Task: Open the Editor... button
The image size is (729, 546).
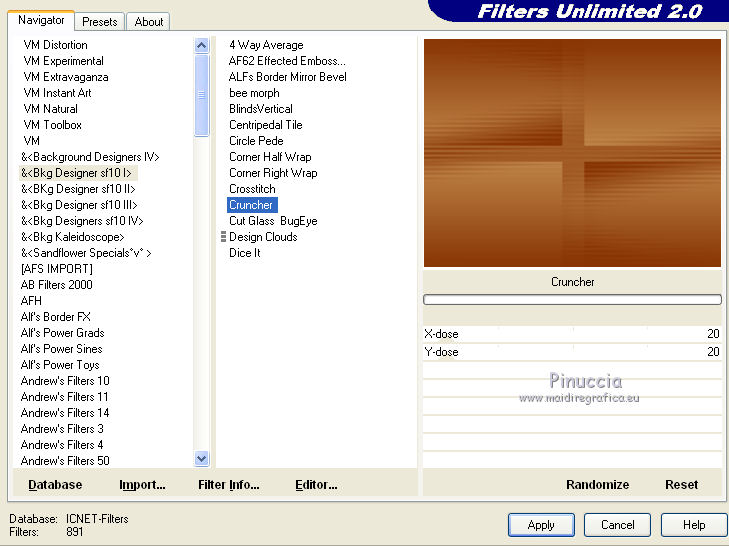Action: click(x=316, y=485)
